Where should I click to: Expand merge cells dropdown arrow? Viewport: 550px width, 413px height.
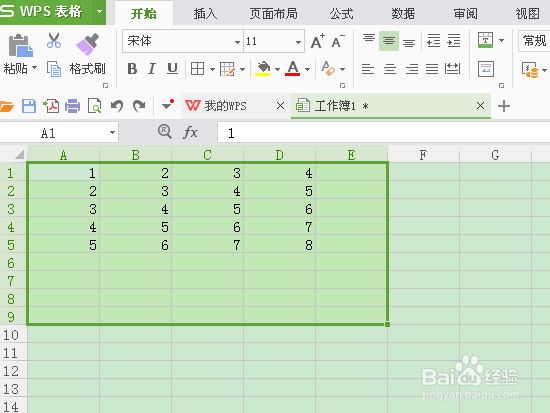[502, 40]
